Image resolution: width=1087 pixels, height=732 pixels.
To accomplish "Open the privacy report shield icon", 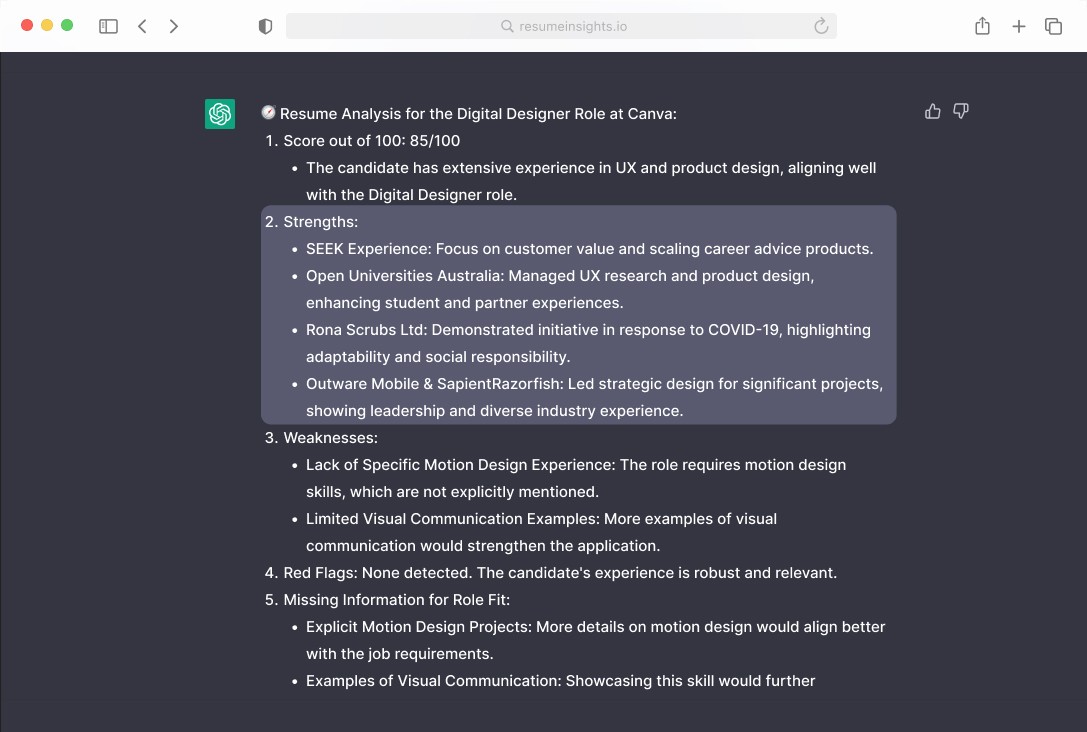I will pos(265,27).
